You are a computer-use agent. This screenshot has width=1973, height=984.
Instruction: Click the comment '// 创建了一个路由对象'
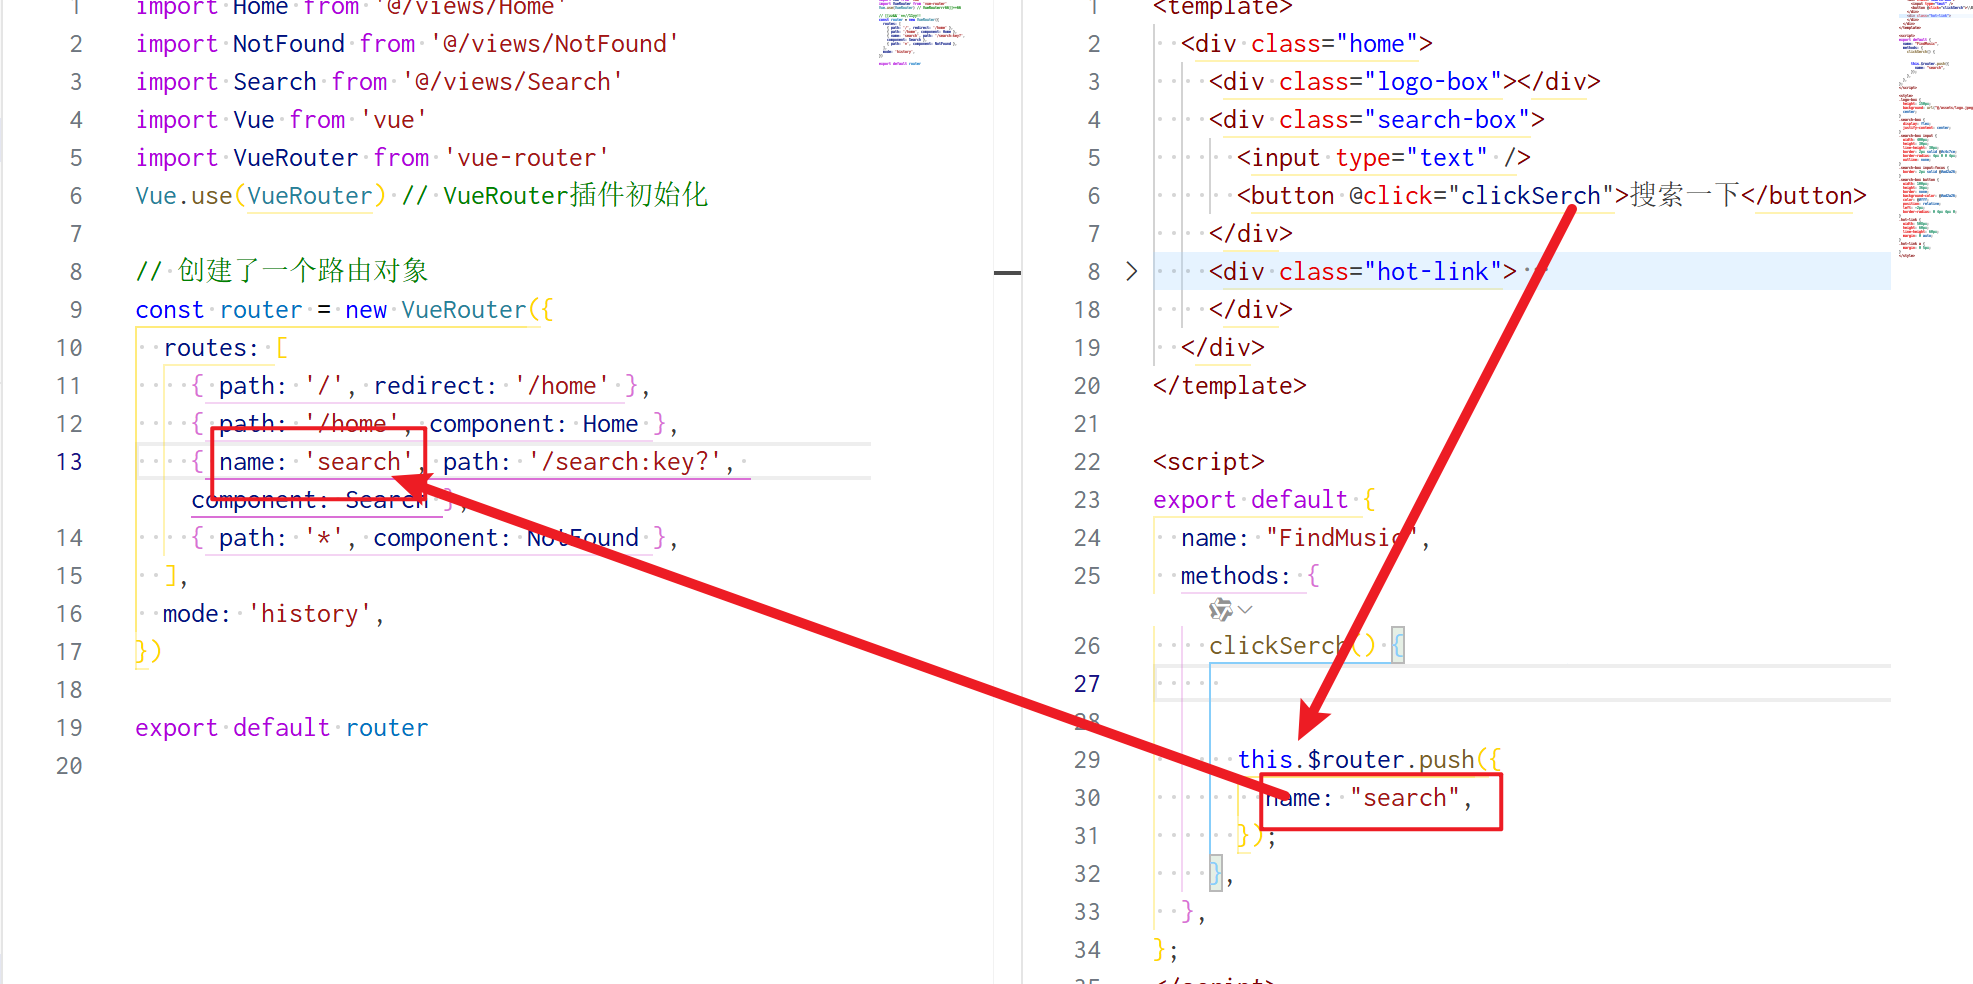click(x=282, y=271)
